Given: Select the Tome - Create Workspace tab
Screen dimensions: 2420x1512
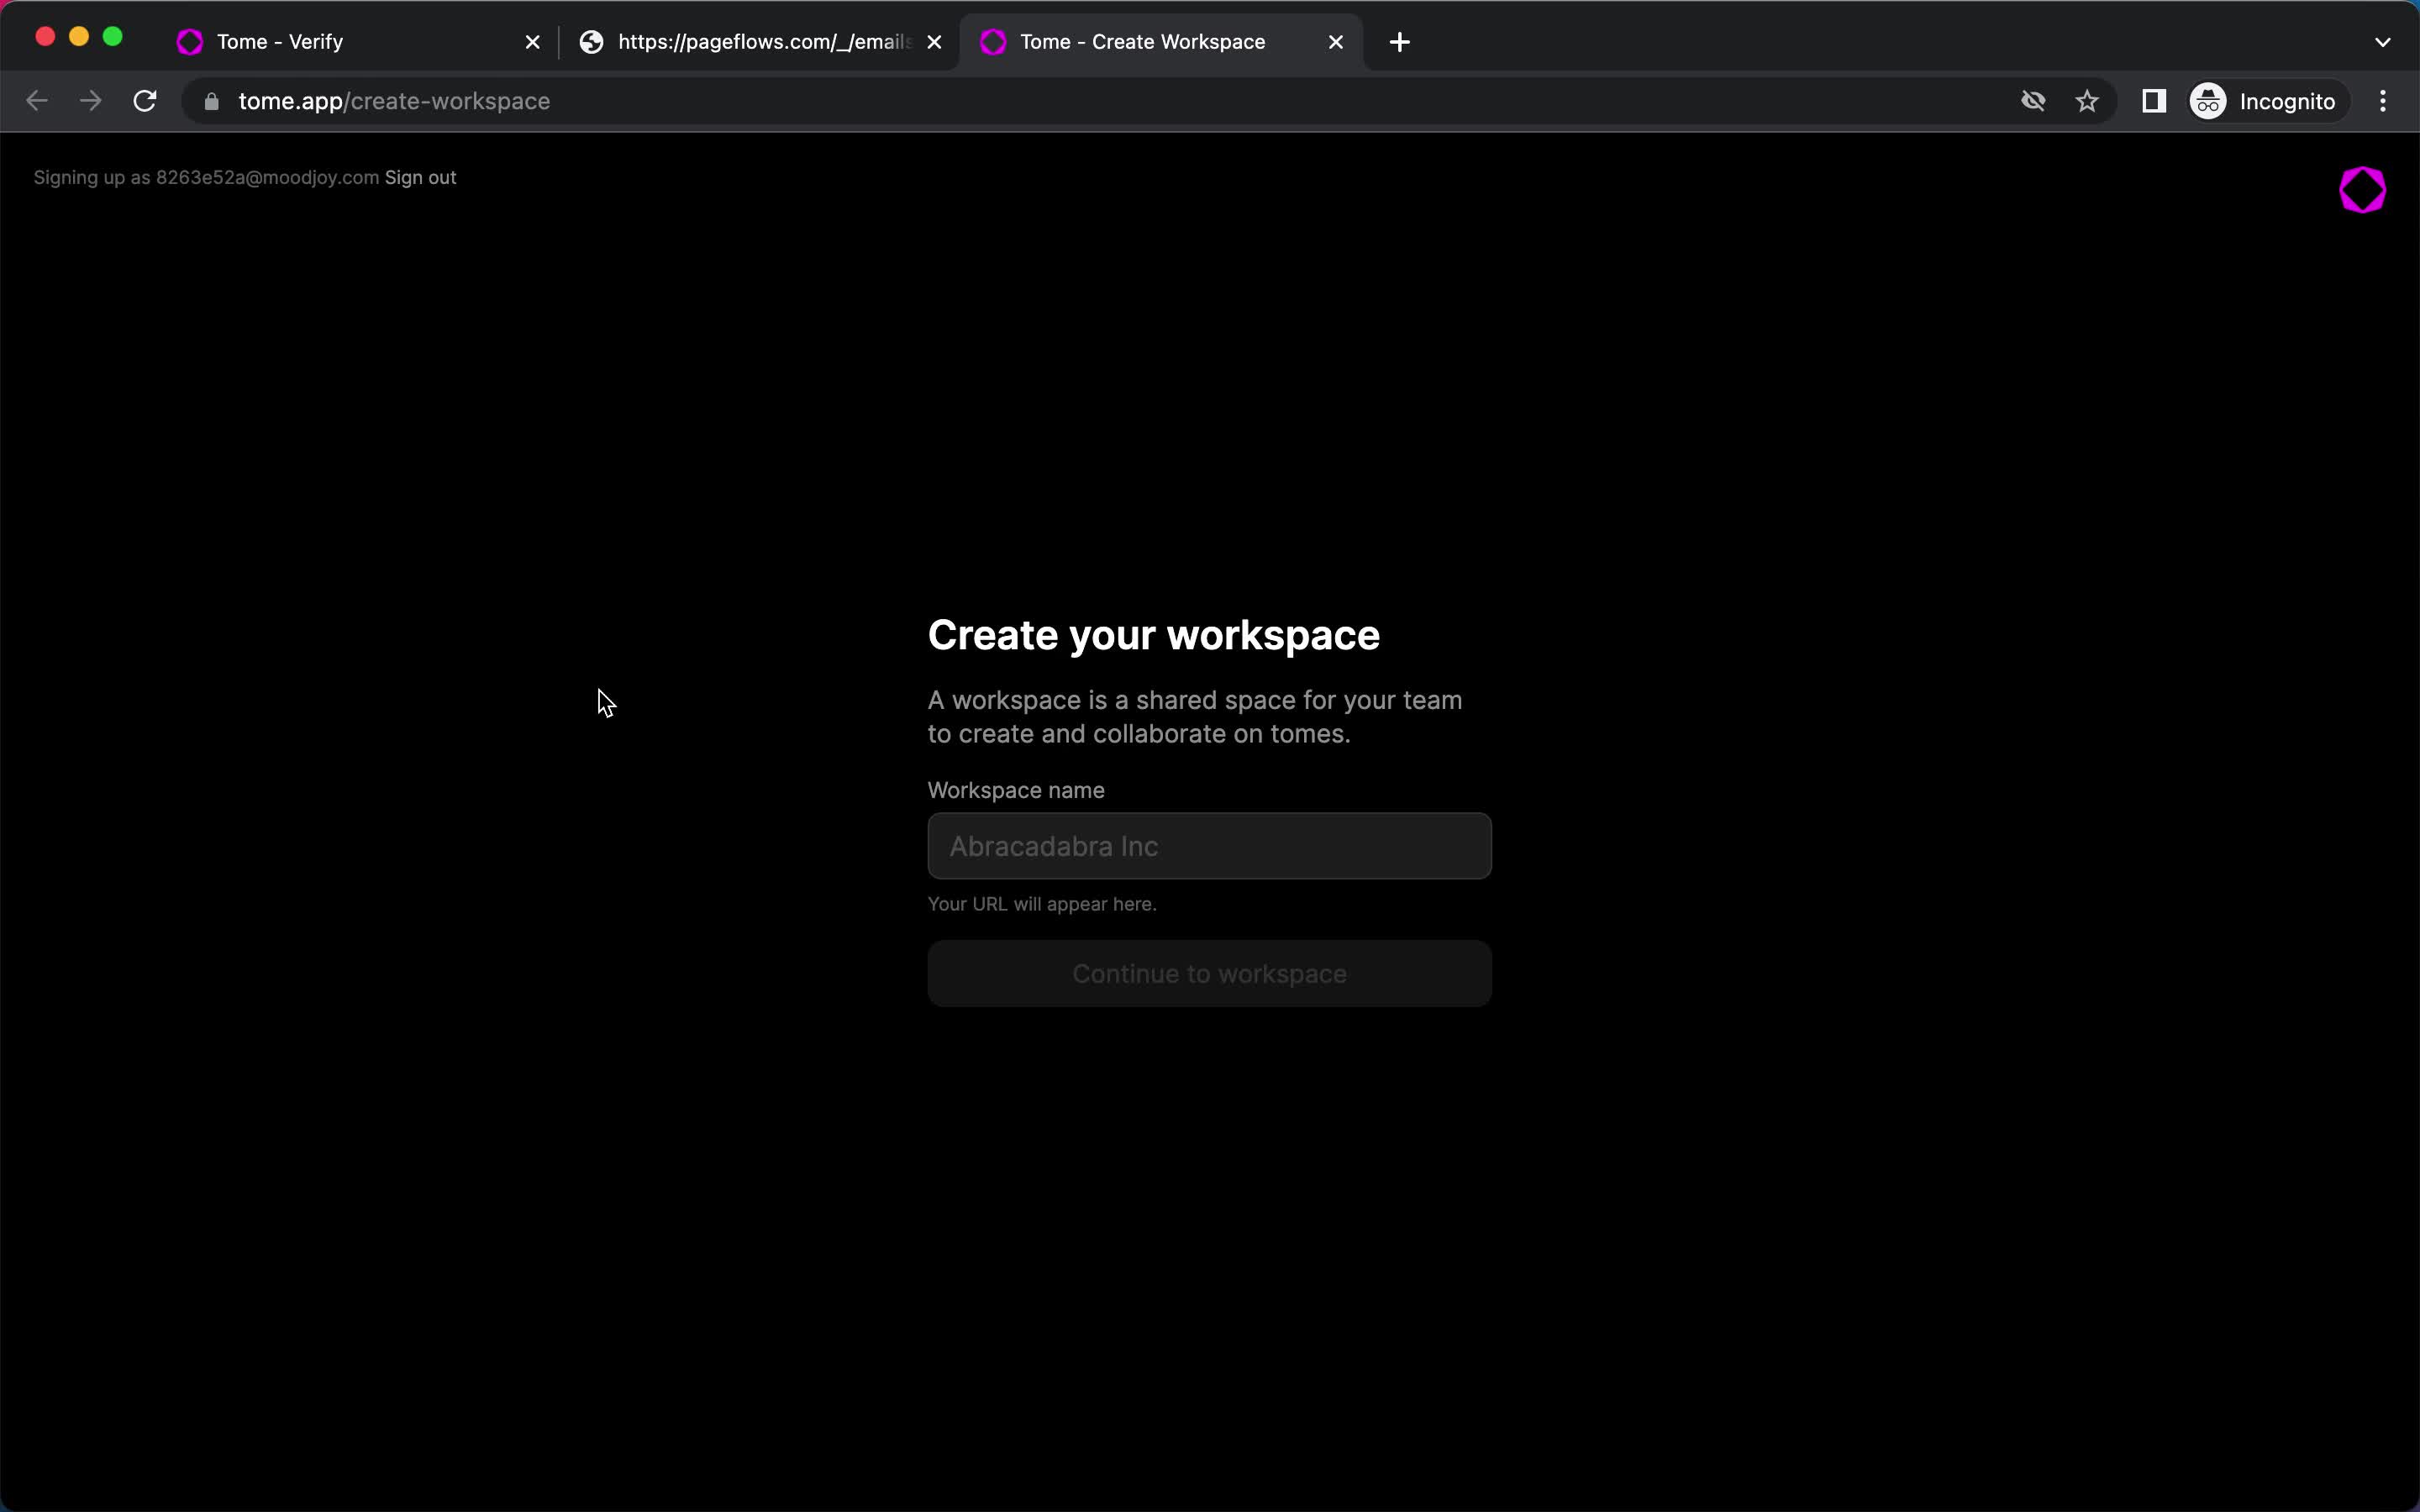Looking at the screenshot, I should tap(1162, 42).
